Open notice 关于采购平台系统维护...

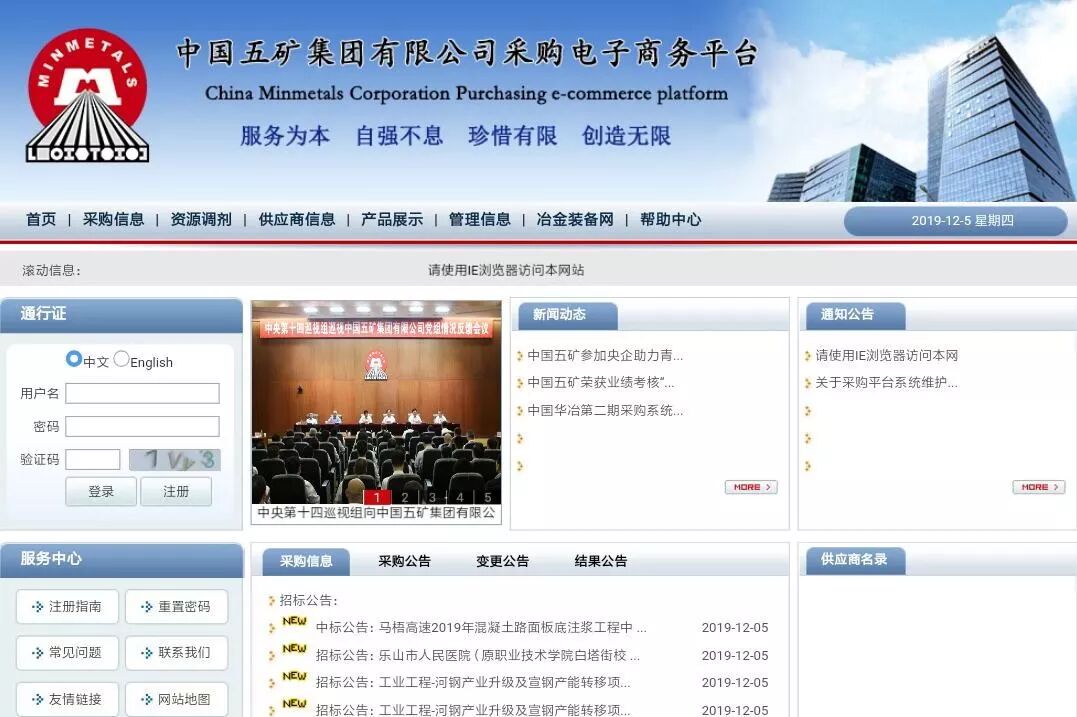[x=886, y=383]
